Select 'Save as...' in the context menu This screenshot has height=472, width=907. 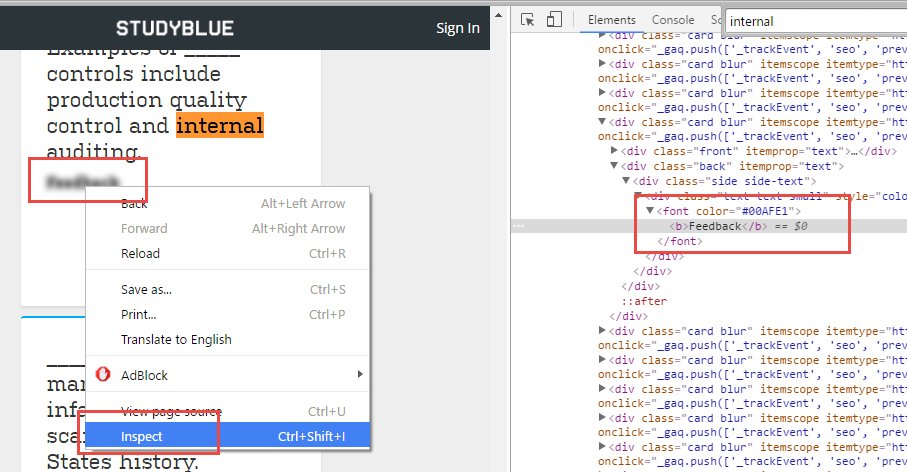coord(227,289)
